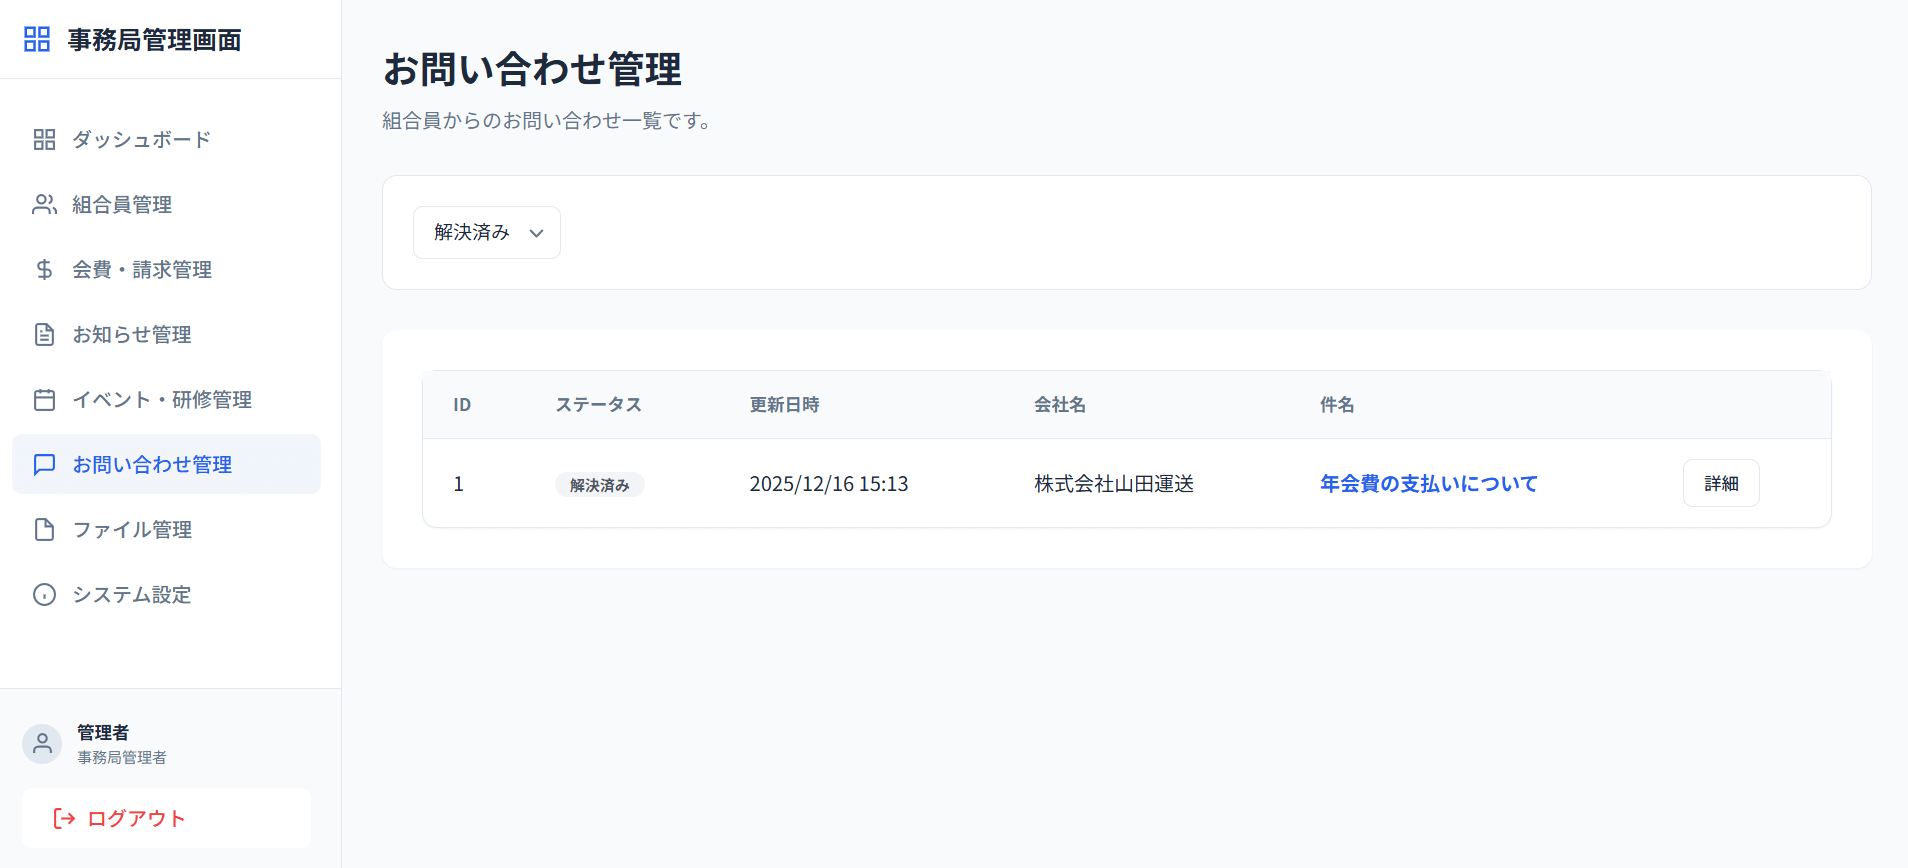The image size is (1908, 868).
Task: Go to ダッシュボード menu item
Action: coord(141,140)
